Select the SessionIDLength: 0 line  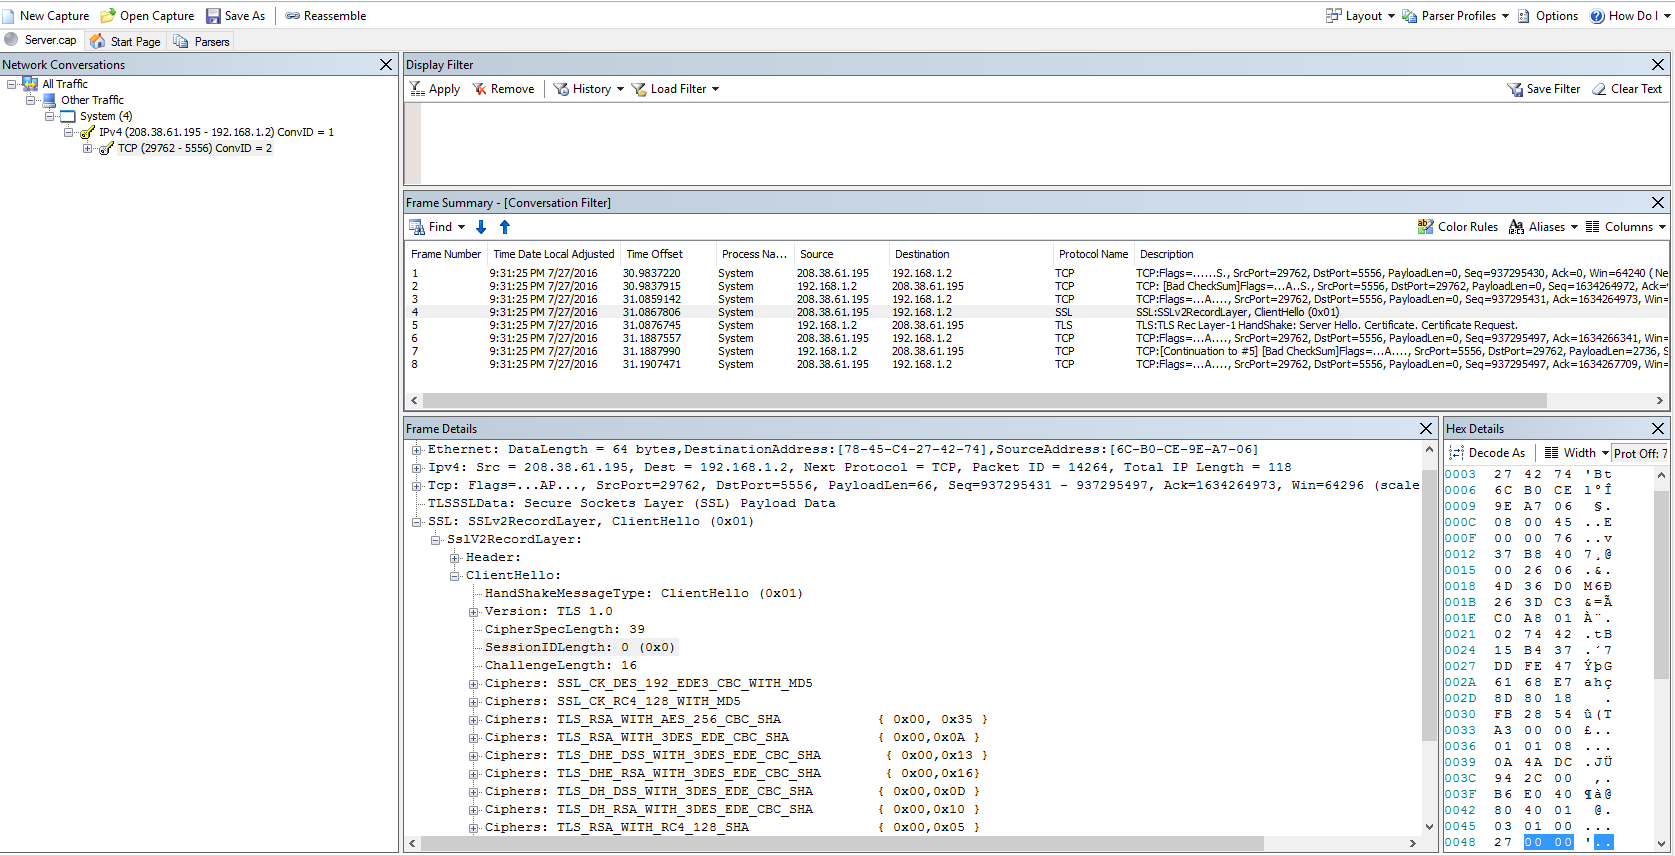[x=580, y=648]
